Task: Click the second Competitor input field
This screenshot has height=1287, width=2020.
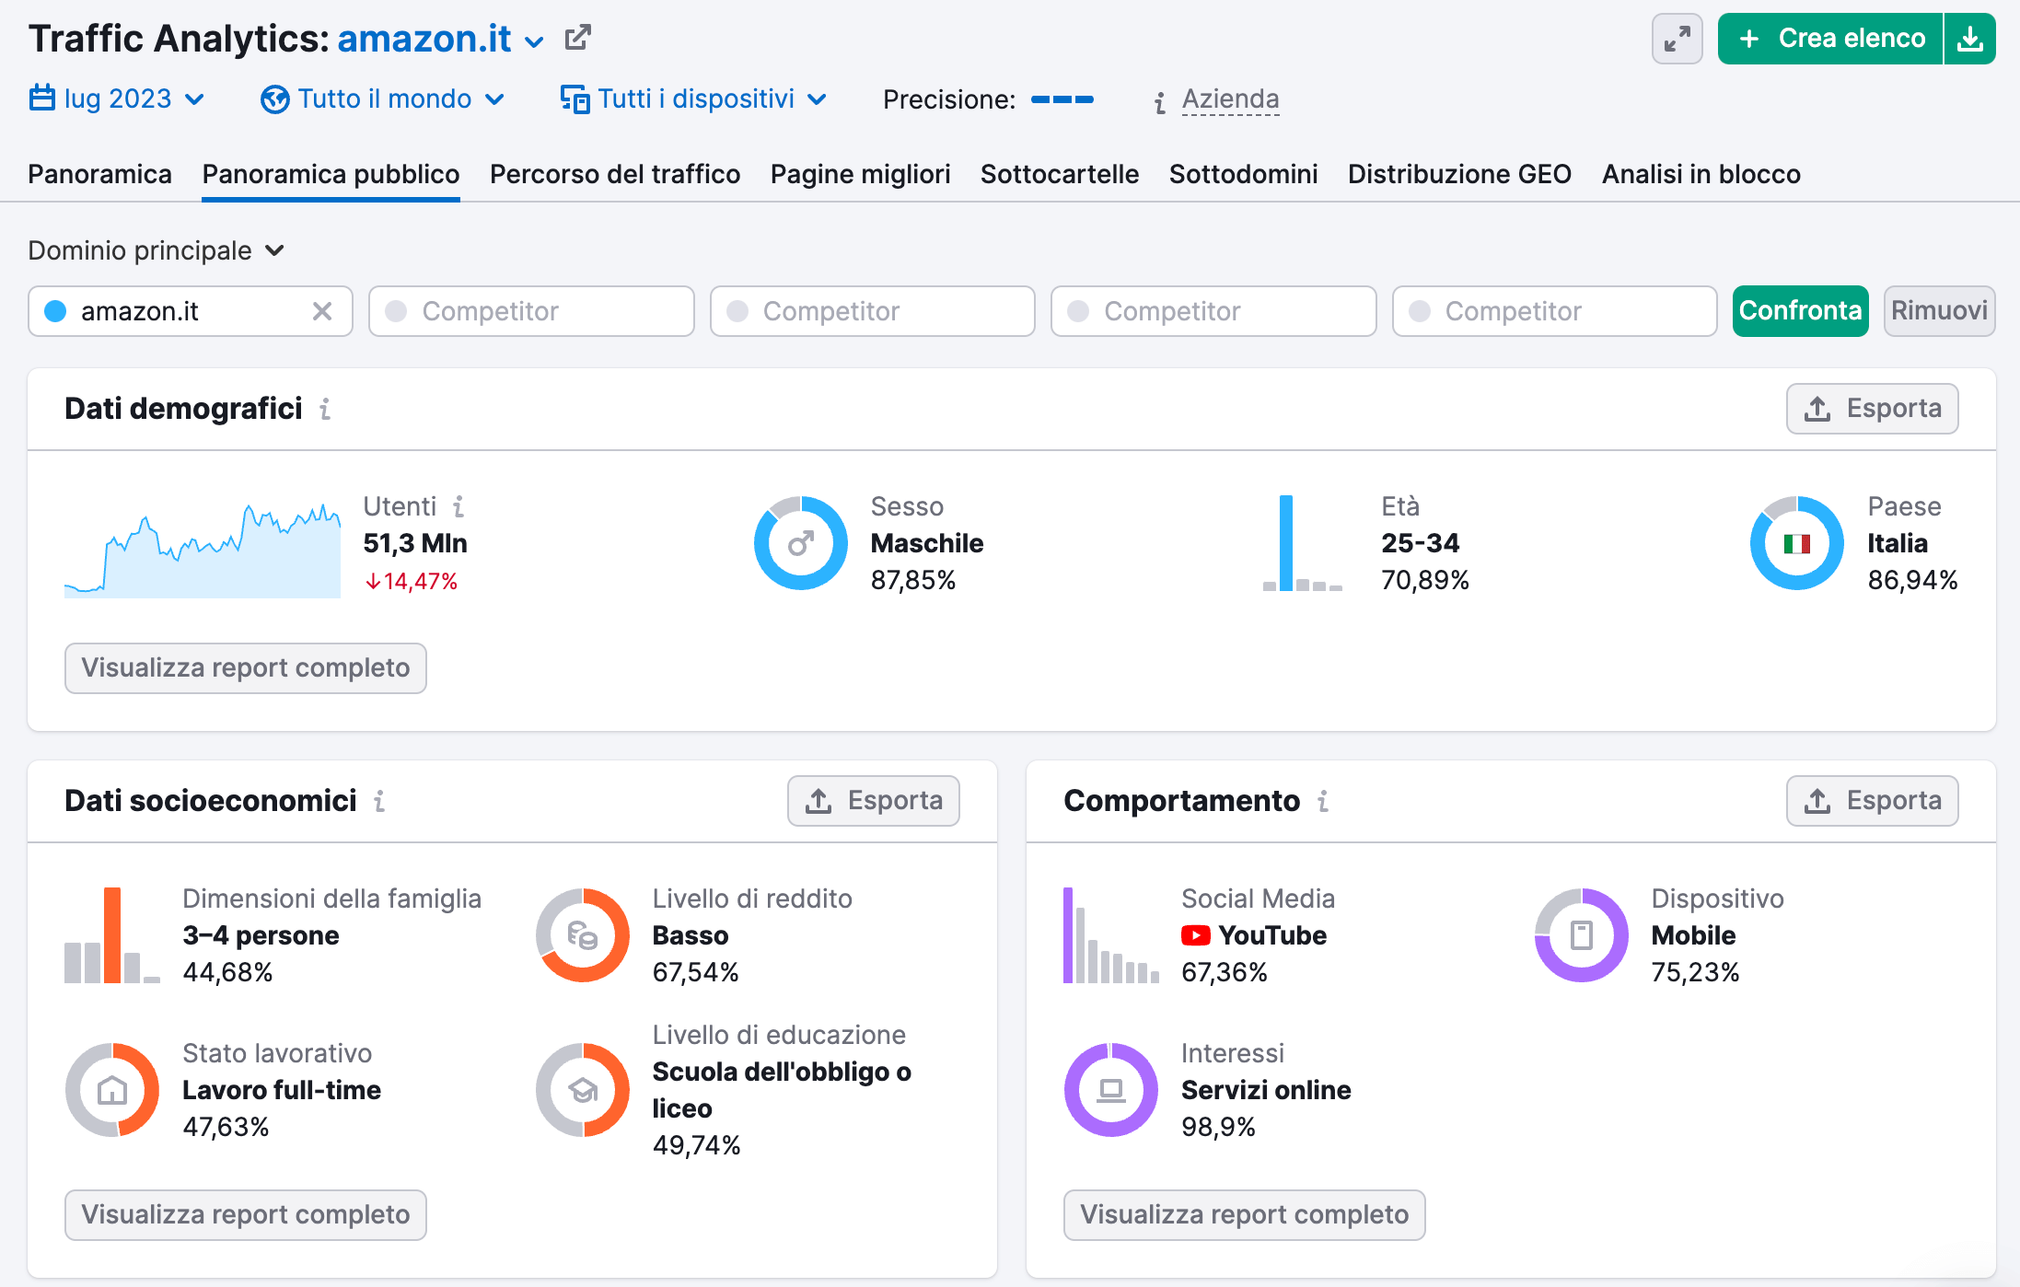Action: point(872,311)
